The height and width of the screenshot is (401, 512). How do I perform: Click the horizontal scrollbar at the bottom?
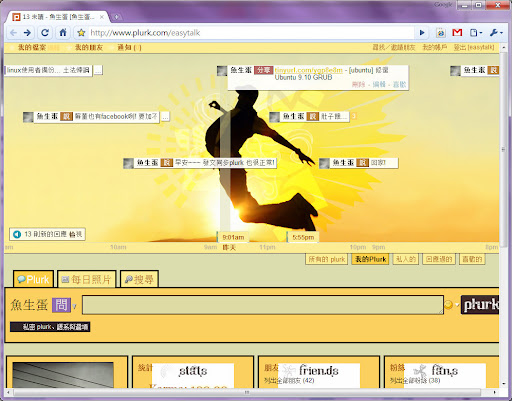point(247,392)
